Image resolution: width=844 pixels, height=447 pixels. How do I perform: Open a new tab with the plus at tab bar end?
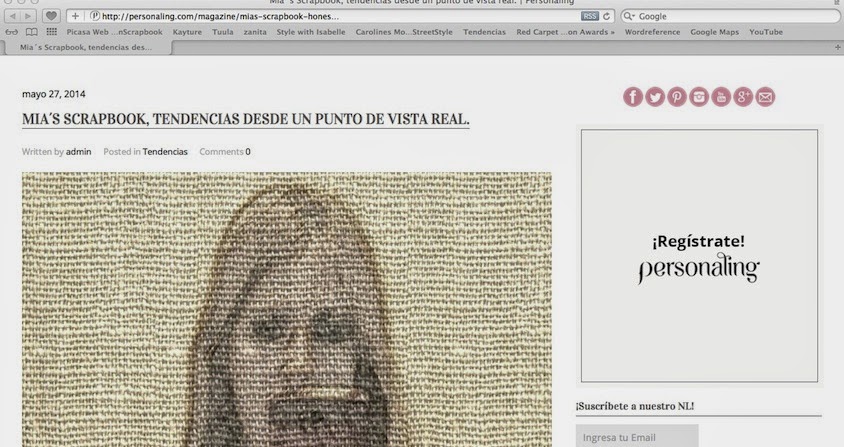[x=838, y=47]
